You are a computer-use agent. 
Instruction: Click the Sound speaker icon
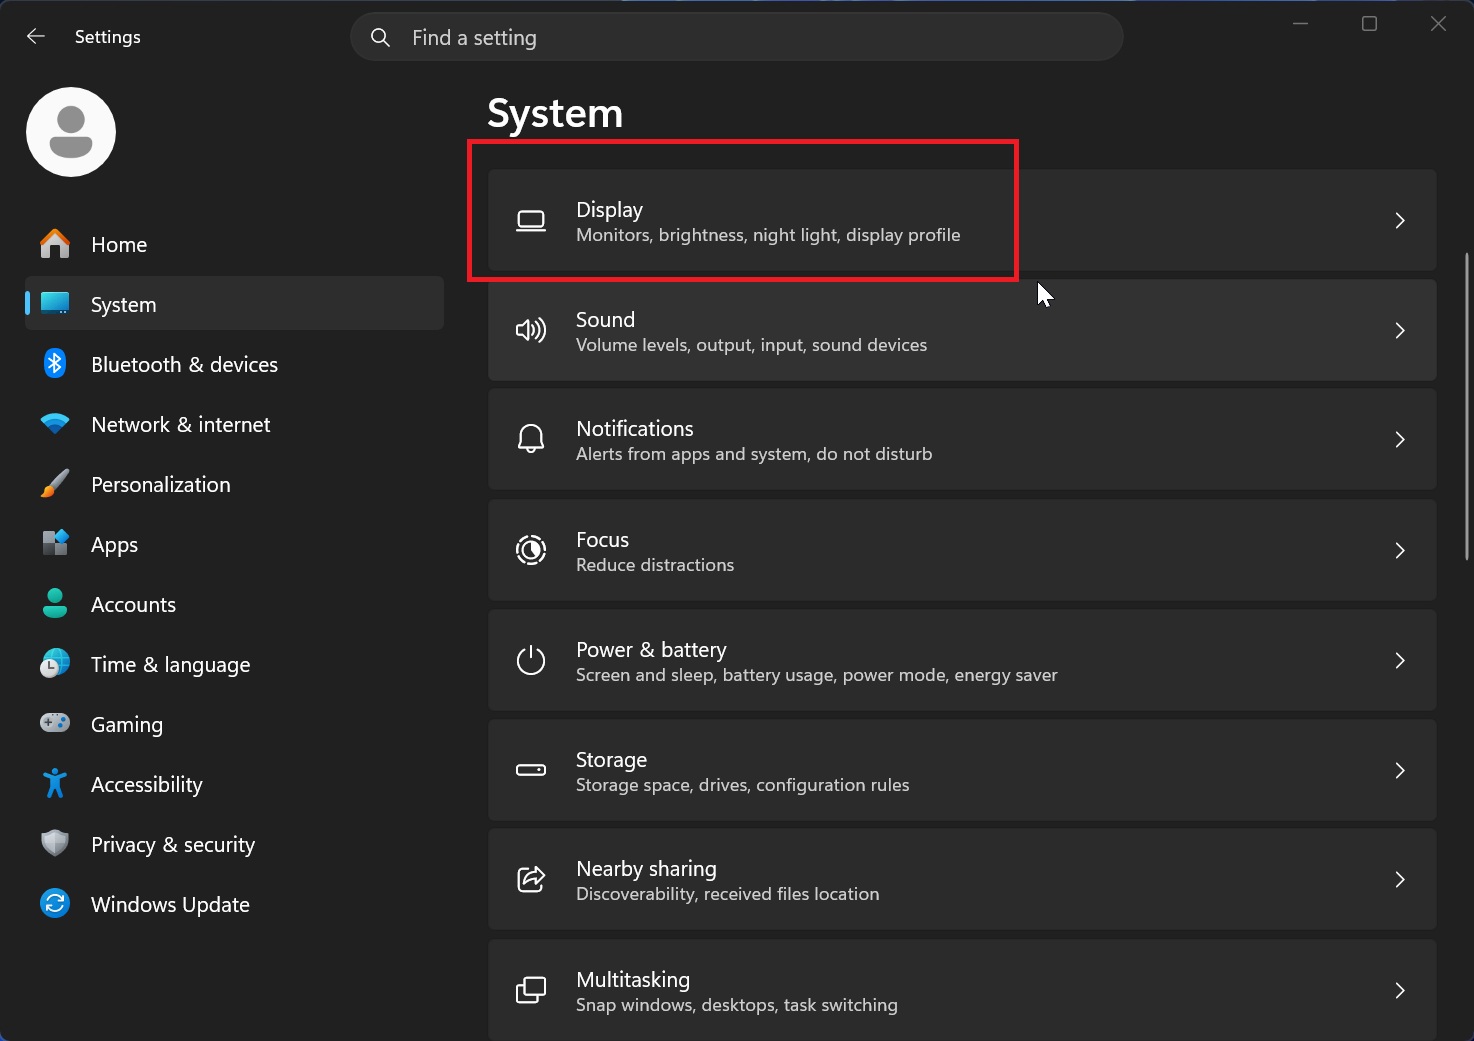click(x=531, y=330)
